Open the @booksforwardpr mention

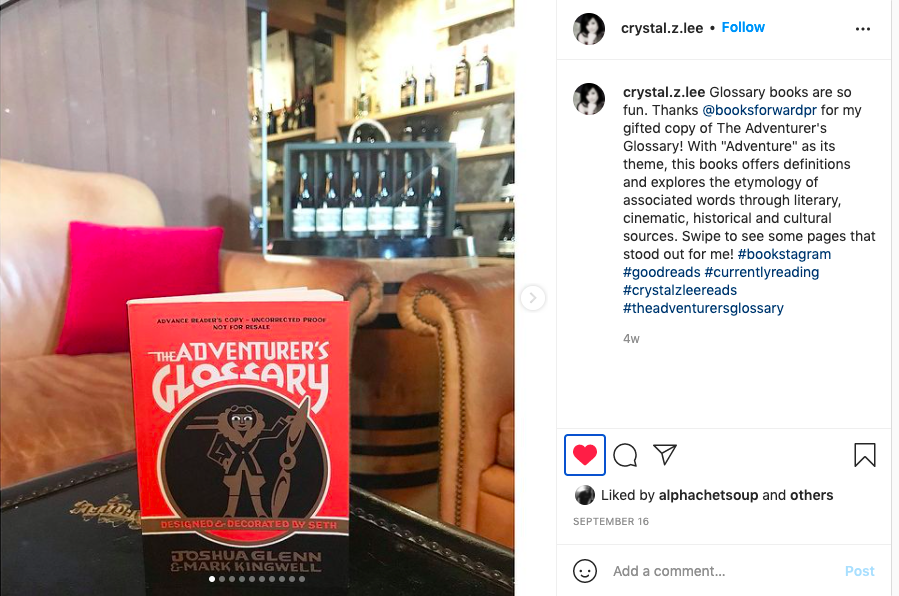click(x=759, y=110)
